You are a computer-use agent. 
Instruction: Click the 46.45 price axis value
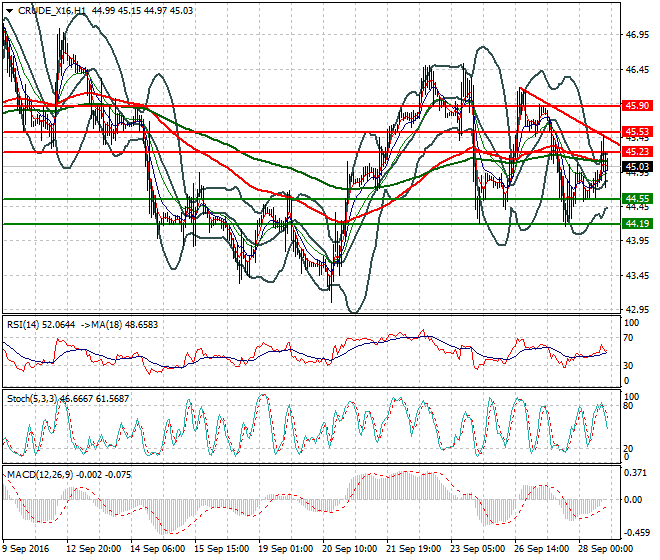tap(637, 69)
